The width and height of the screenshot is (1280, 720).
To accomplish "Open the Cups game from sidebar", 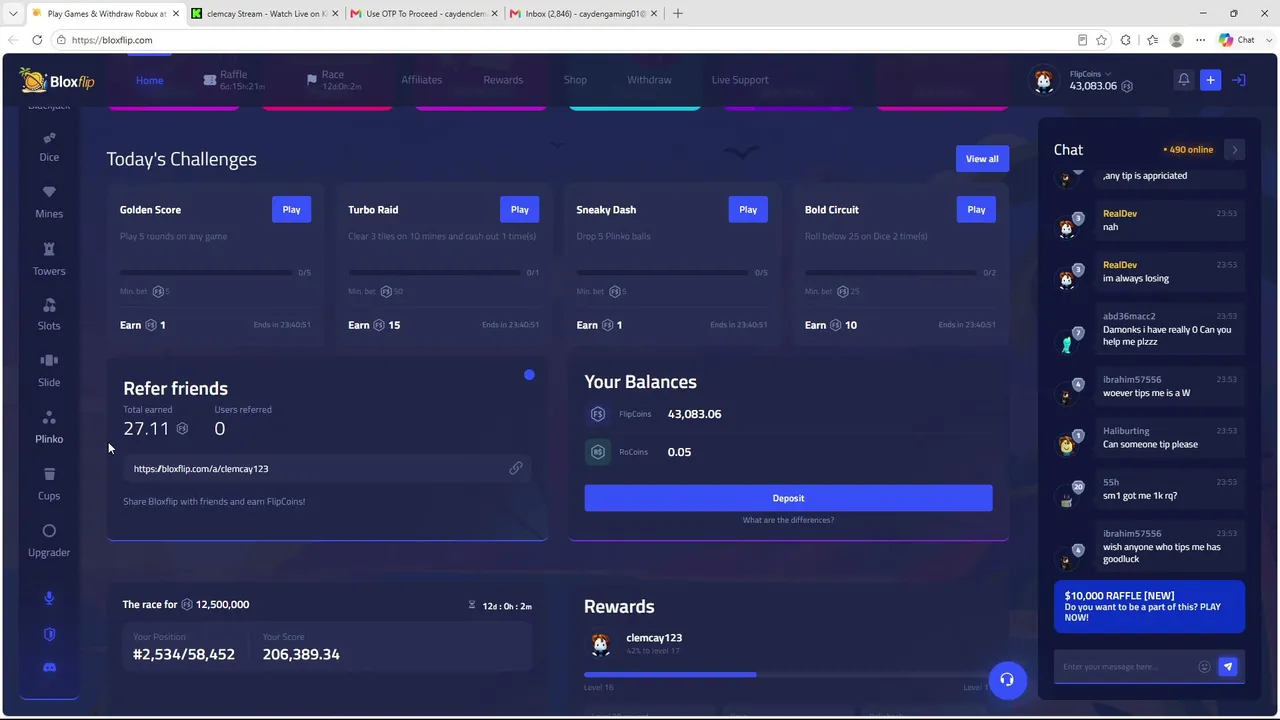I will point(49,484).
